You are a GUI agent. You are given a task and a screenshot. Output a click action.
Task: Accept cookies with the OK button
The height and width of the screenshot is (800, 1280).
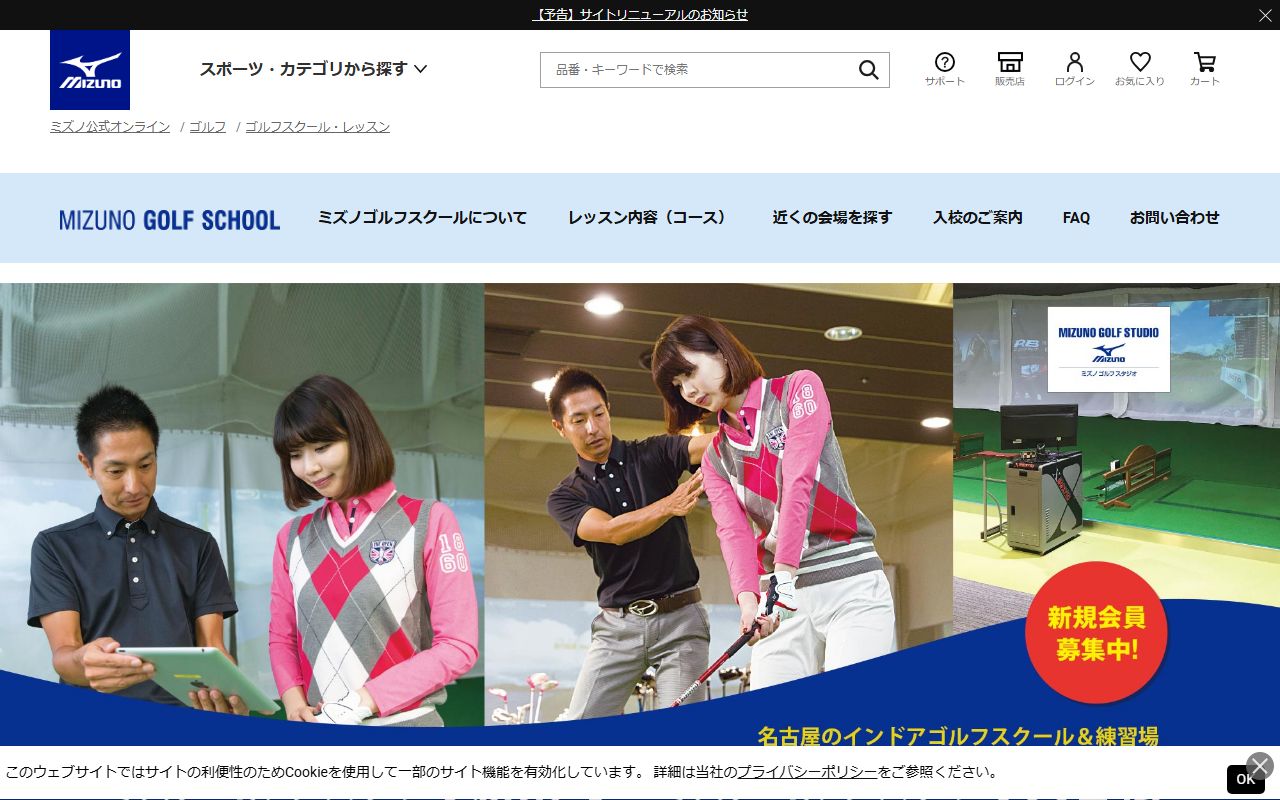click(x=1245, y=779)
